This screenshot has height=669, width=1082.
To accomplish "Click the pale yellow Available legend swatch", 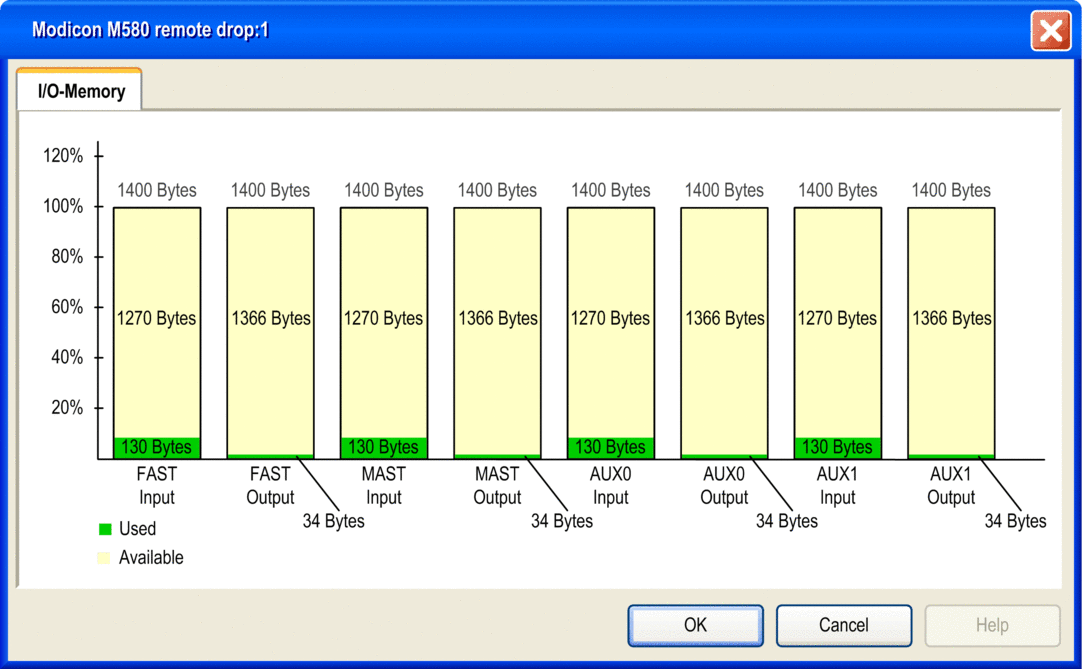I will (x=104, y=558).
